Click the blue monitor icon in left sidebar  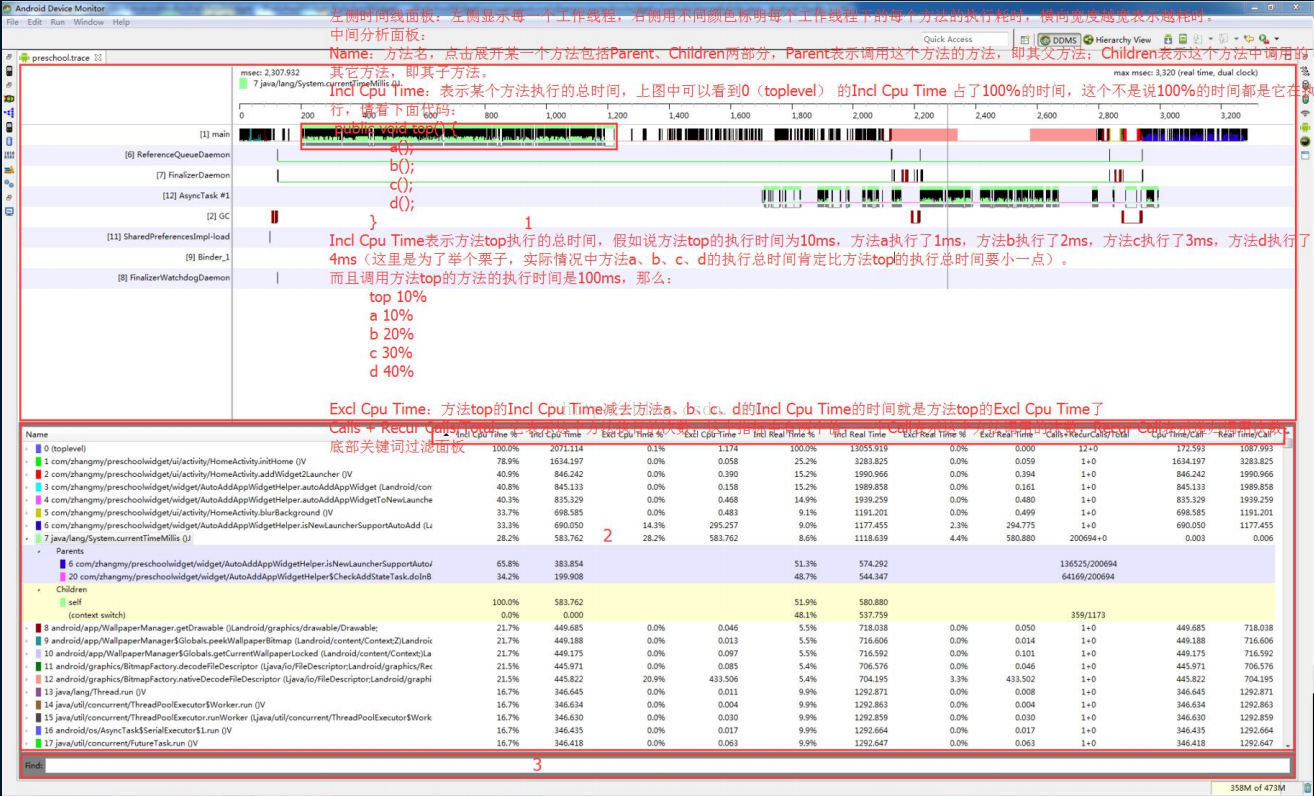tap(9, 211)
